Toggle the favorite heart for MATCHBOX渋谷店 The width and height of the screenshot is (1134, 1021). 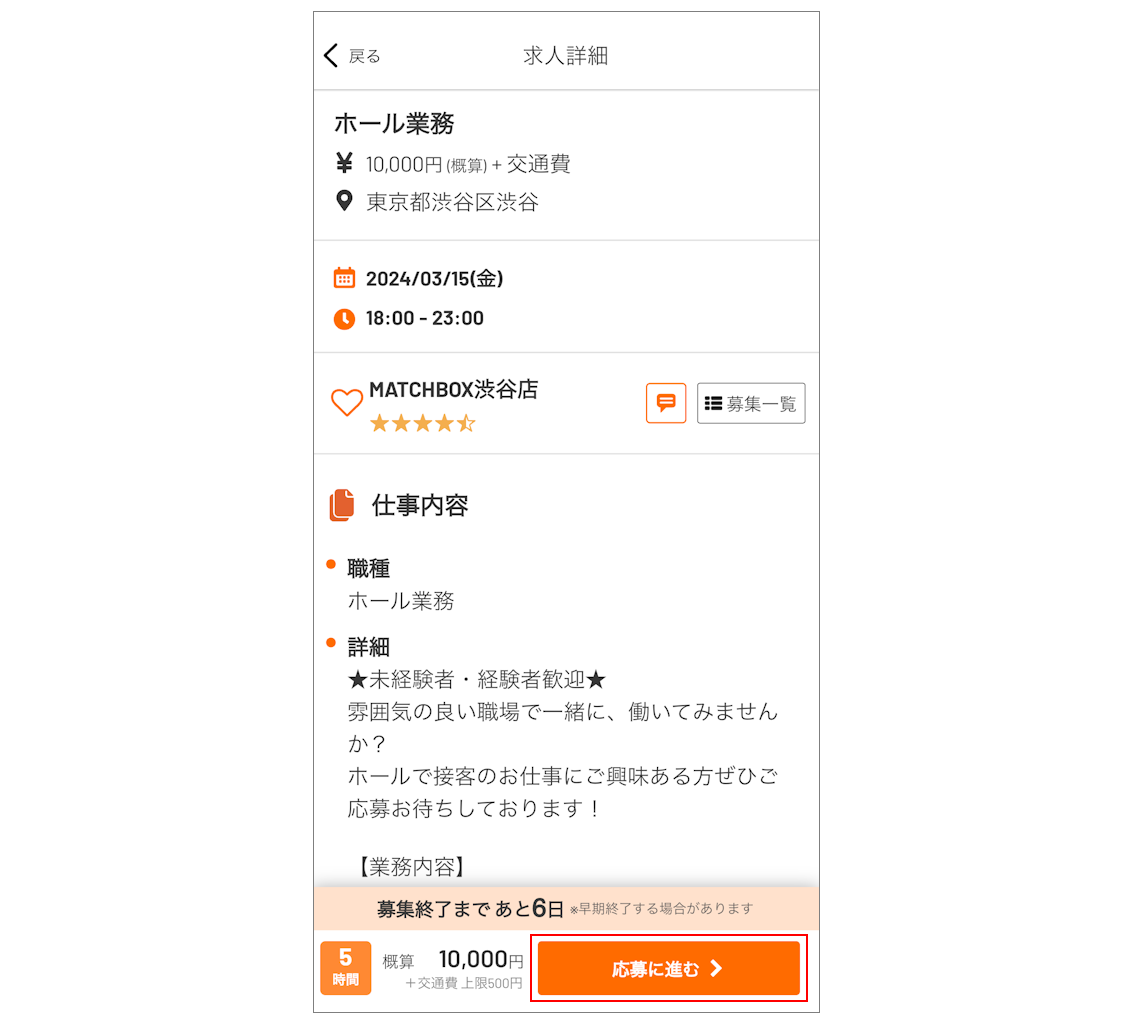coord(346,402)
